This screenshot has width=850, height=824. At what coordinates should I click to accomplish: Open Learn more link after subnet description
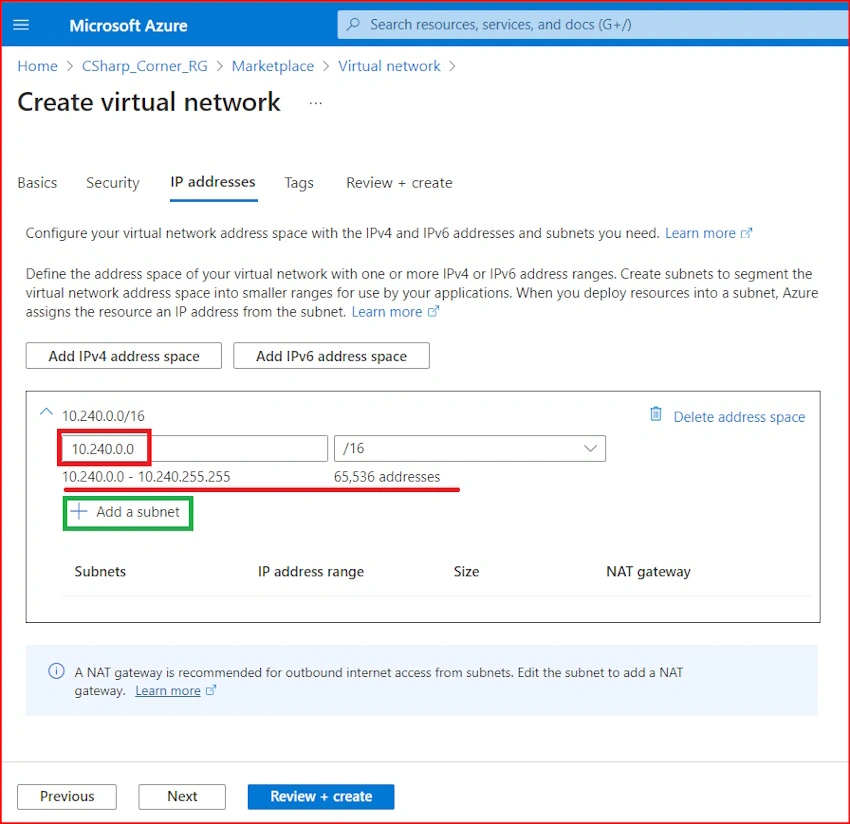click(387, 312)
